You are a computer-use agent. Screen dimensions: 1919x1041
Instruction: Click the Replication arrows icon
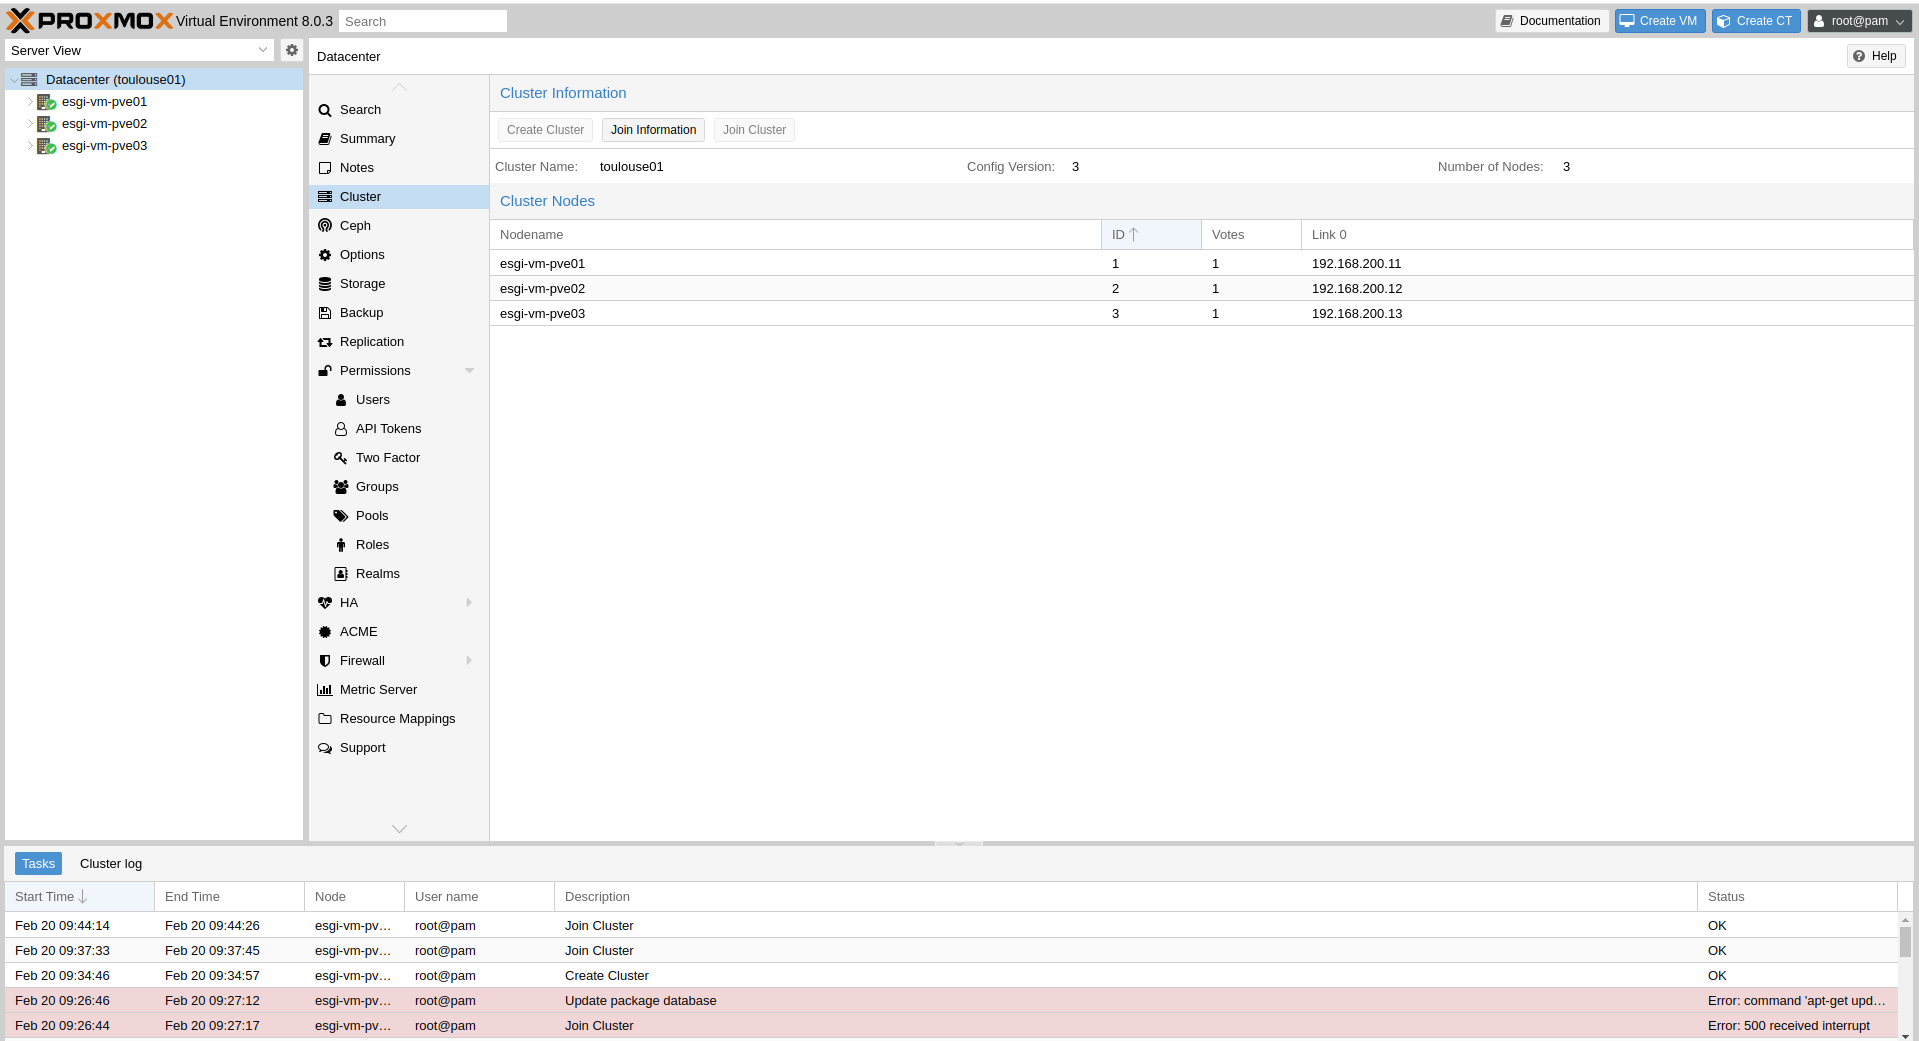[x=325, y=342]
